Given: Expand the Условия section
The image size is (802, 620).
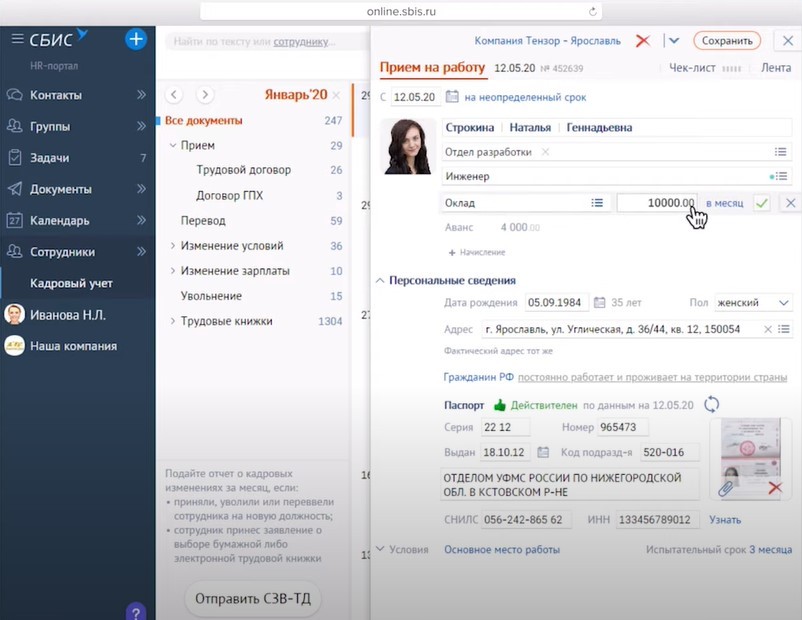Looking at the screenshot, I should point(380,550).
